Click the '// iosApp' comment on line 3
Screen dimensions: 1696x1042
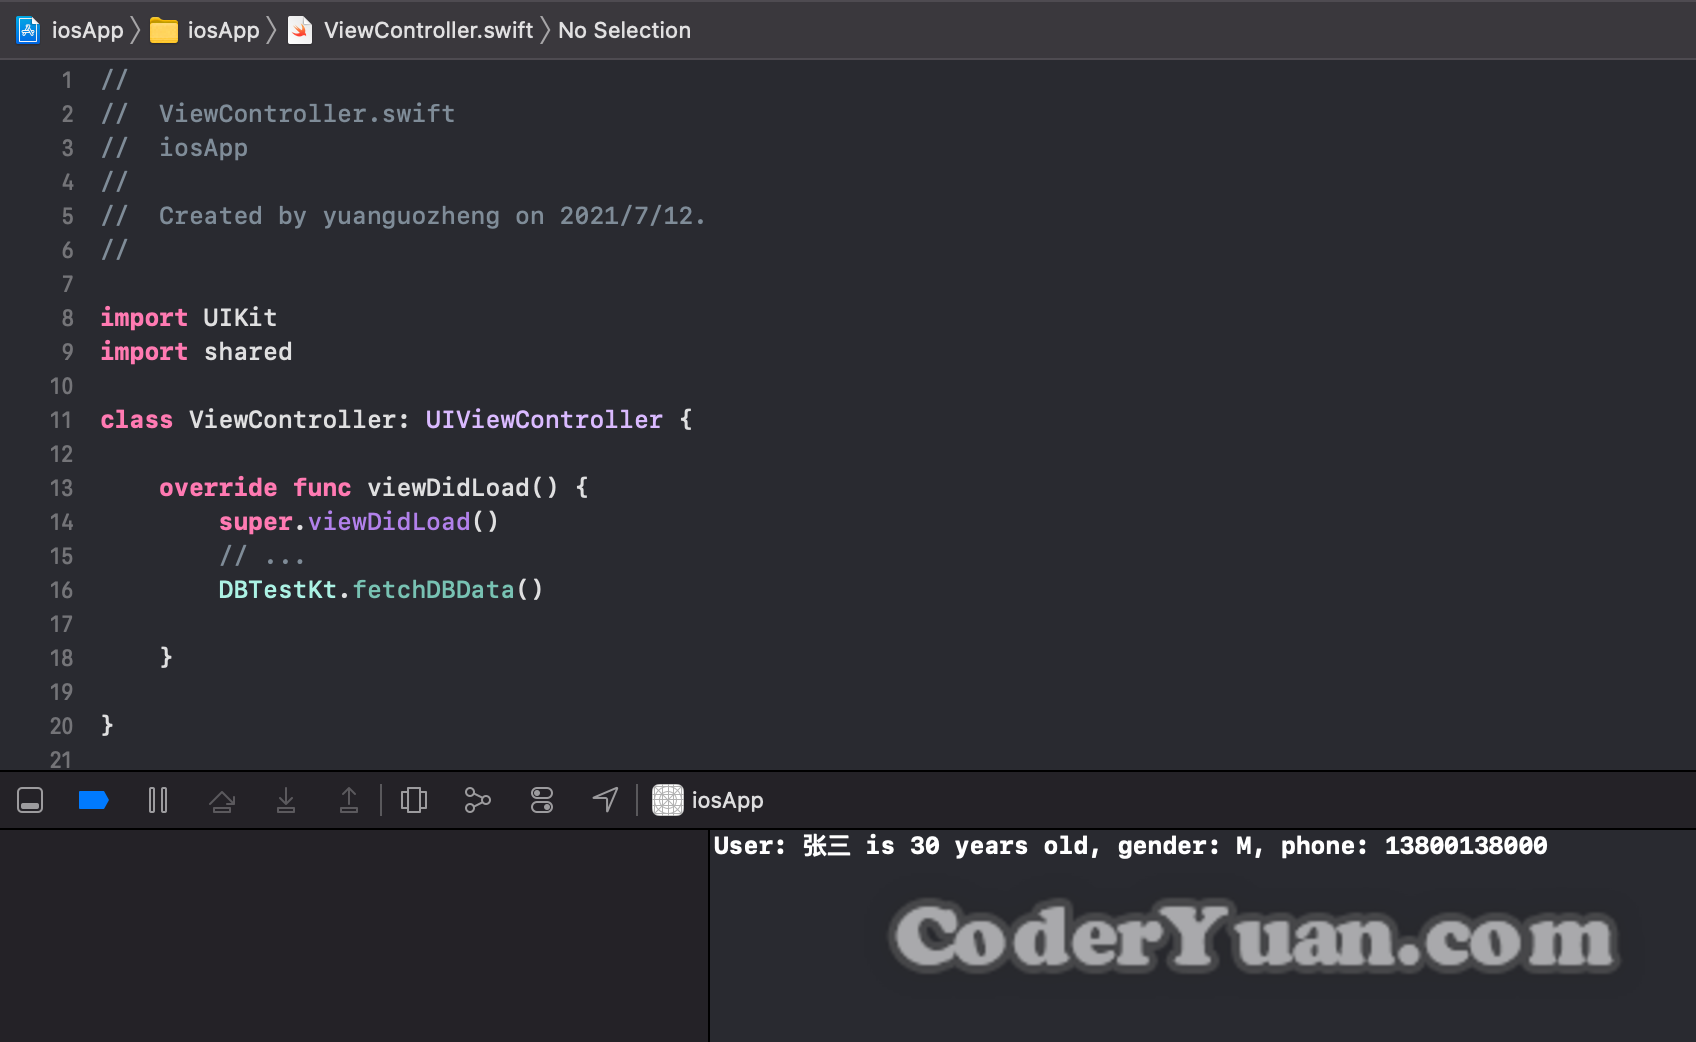(174, 148)
